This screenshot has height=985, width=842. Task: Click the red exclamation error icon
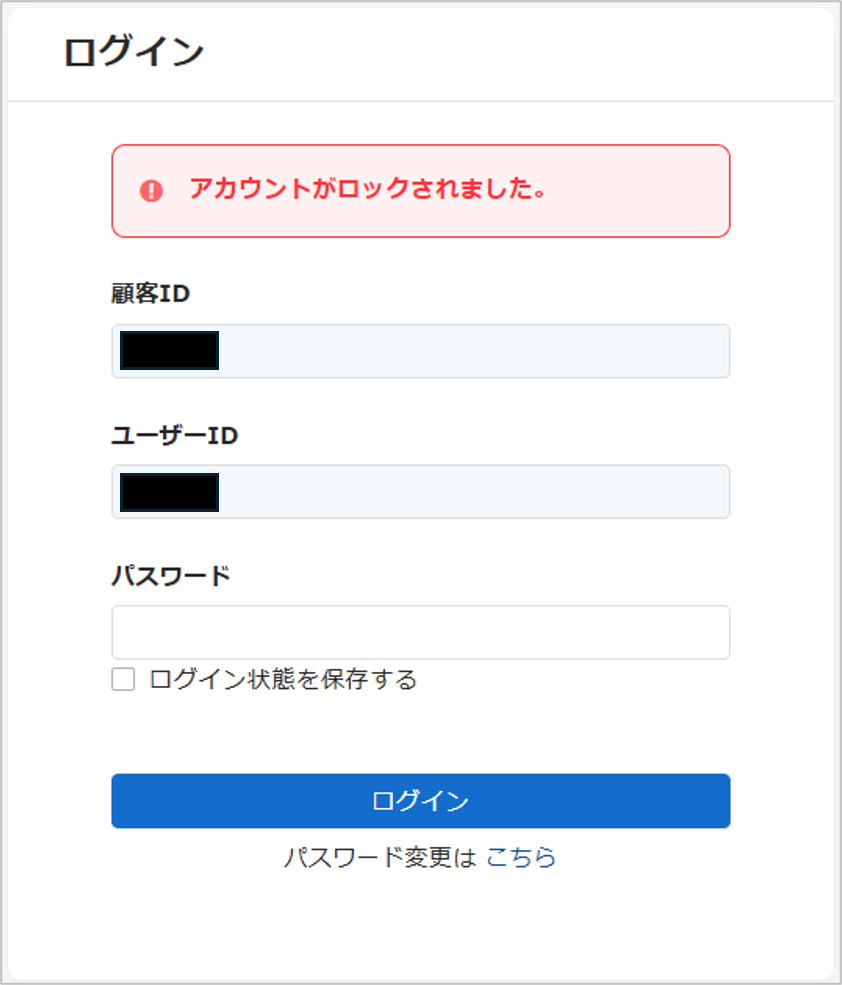(x=151, y=190)
